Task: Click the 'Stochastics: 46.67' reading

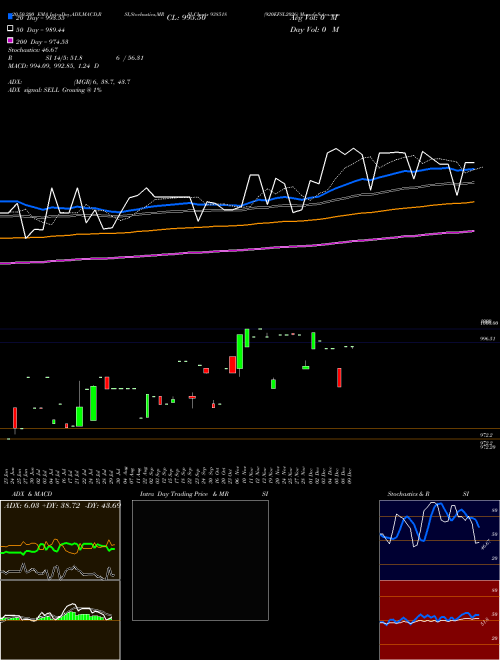Action: tap(32, 50)
